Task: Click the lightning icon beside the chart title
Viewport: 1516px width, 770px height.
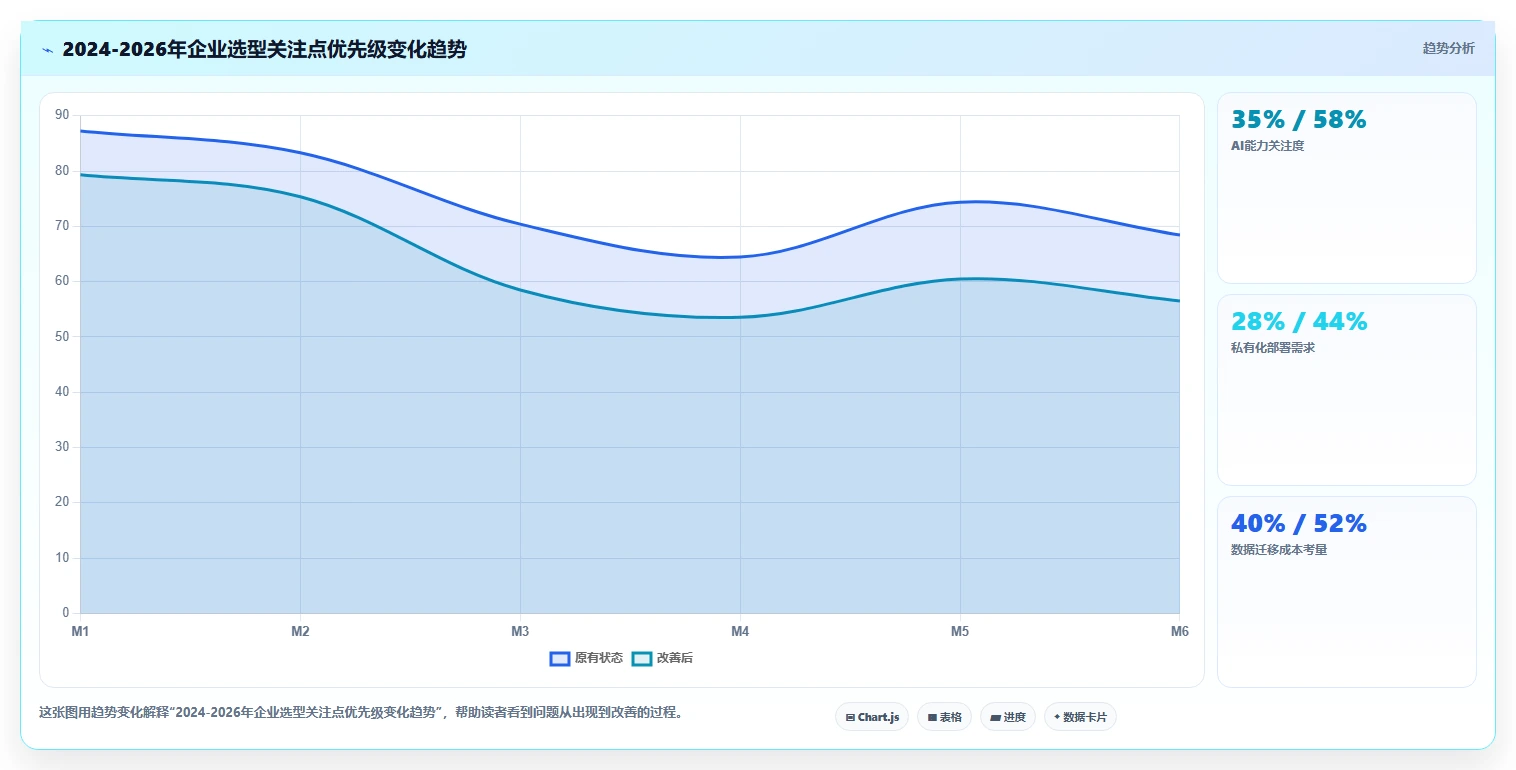Action: coord(47,50)
